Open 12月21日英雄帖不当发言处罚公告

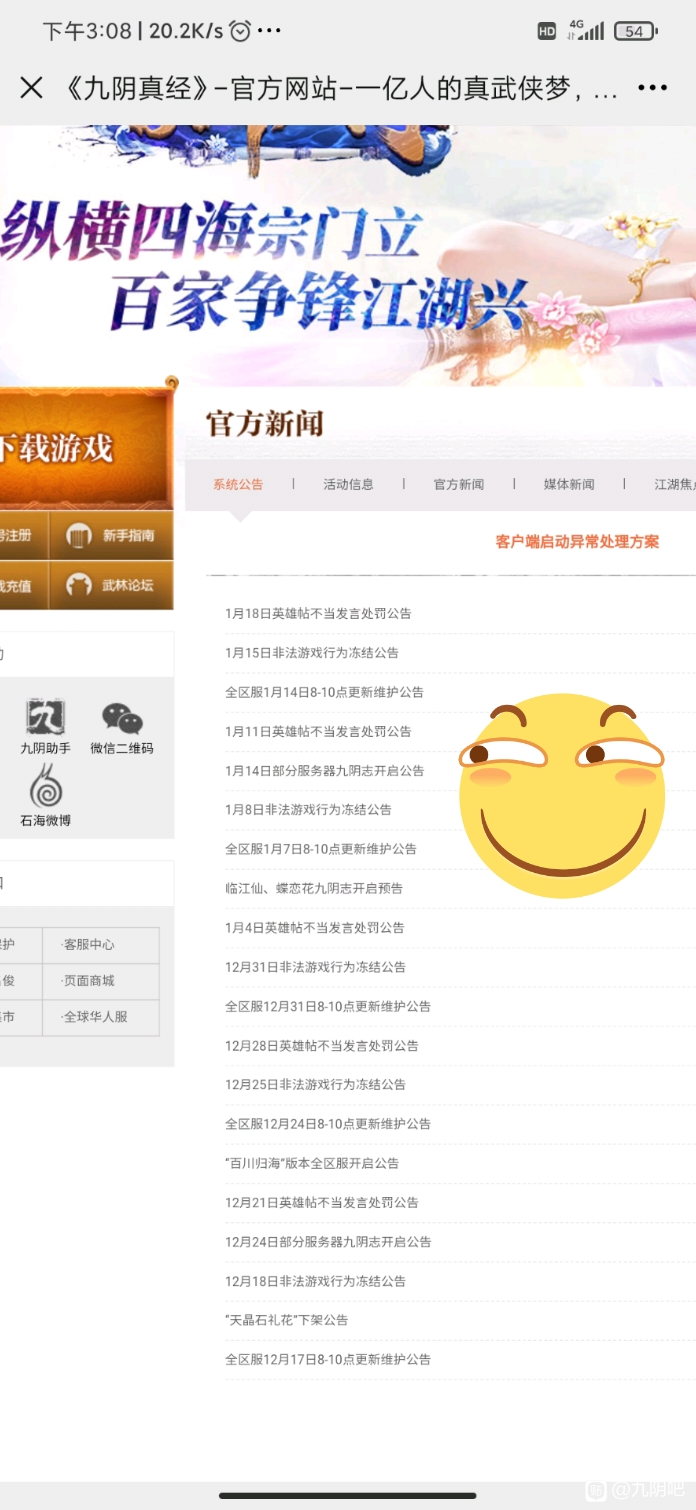tap(322, 1202)
